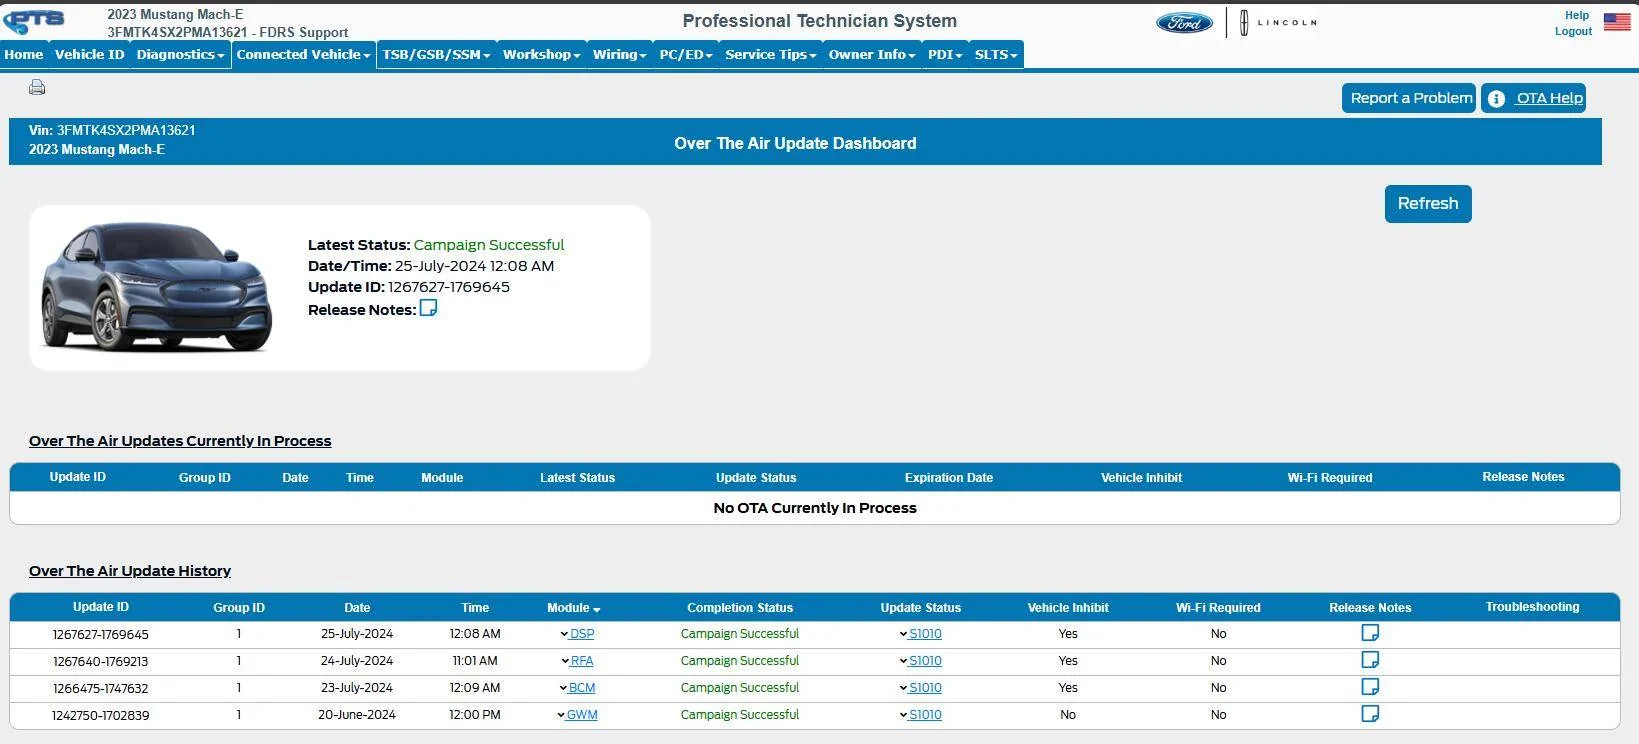Click the Expiration Date column header
The height and width of the screenshot is (744, 1639).
point(949,478)
